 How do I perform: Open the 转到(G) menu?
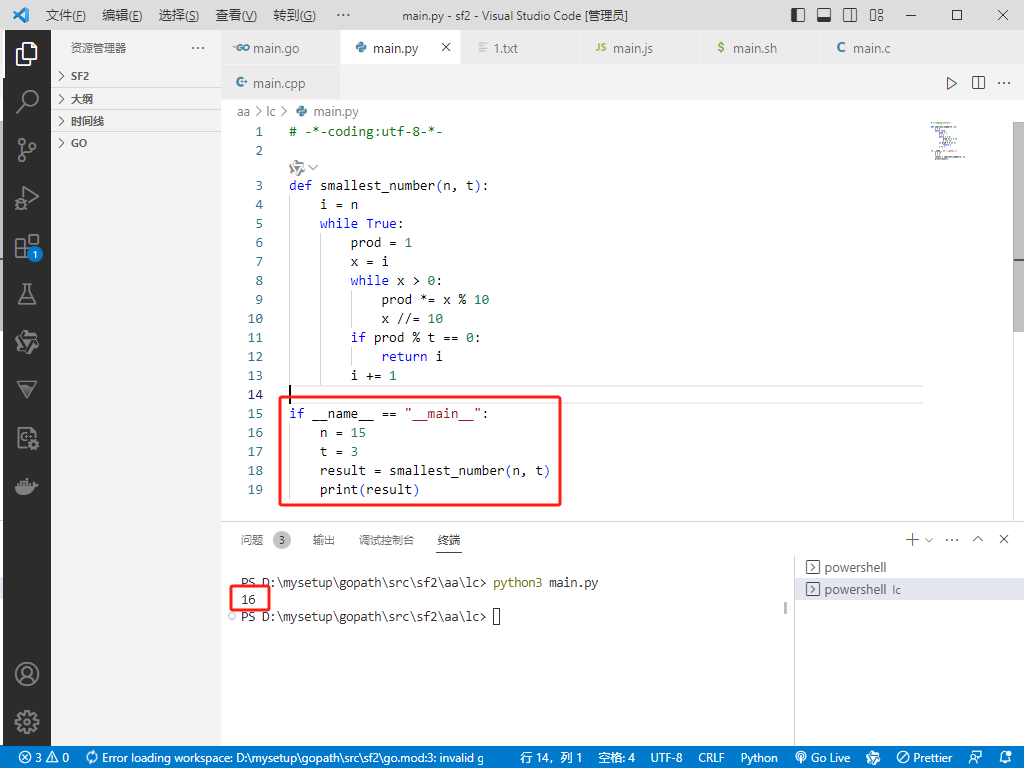pyautogui.click(x=295, y=15)
